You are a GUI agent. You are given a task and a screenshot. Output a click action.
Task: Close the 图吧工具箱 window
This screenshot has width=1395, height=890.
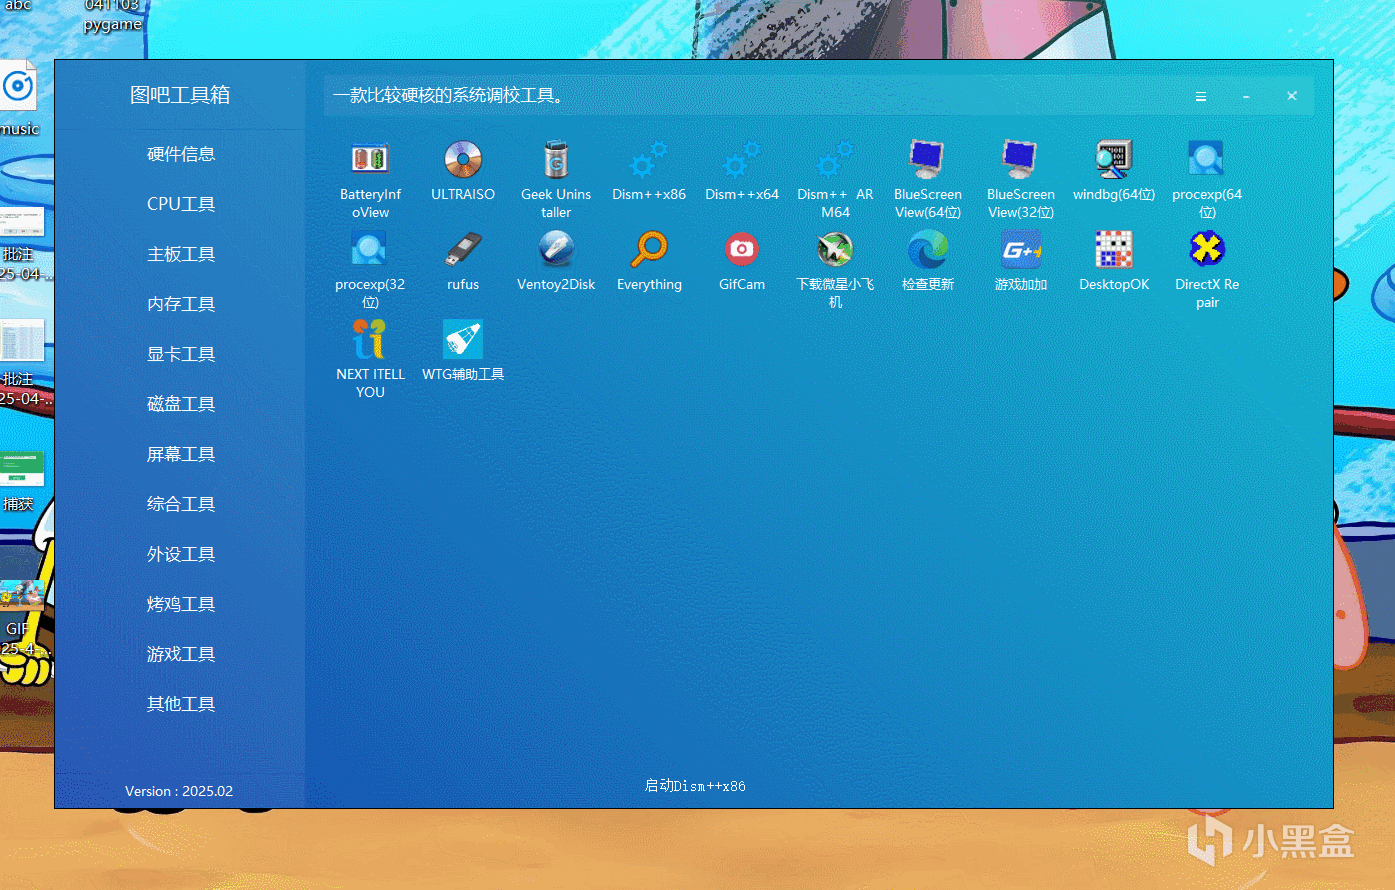(x=1292, y=96)
